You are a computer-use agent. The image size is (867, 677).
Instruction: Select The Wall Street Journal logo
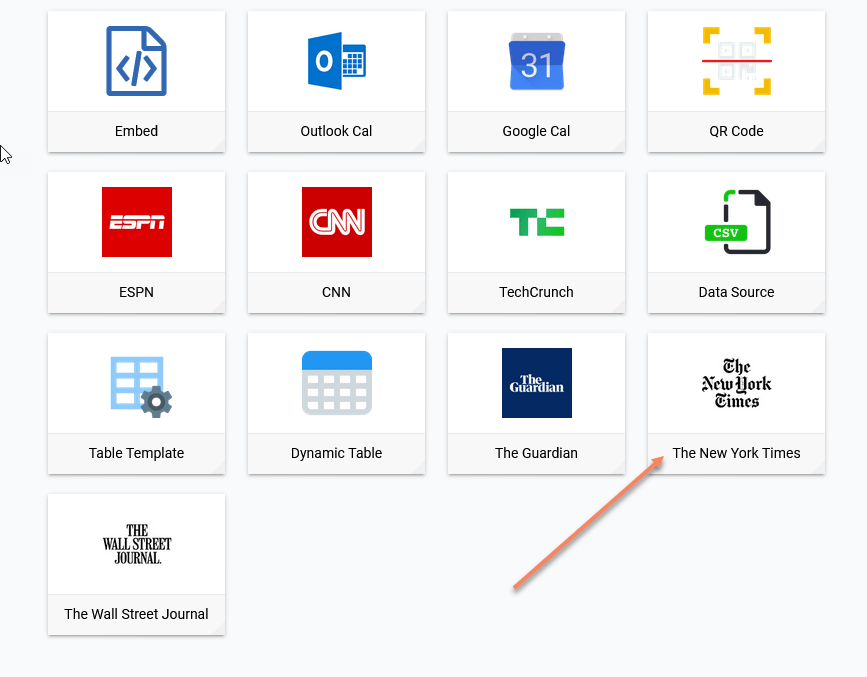coord(136,544)
